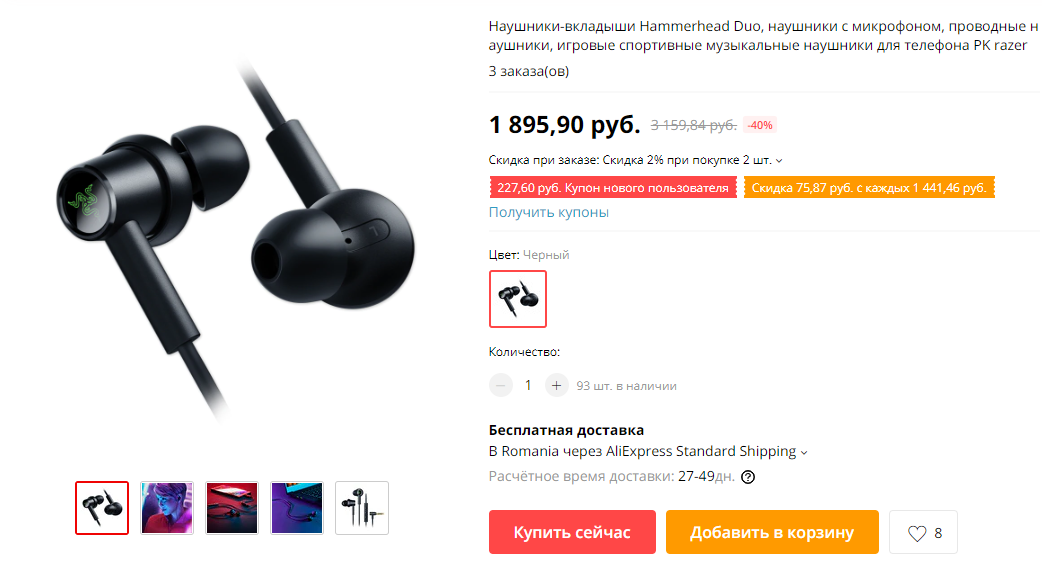
Task: Click the delivery time help question icon
Action: click(x=748, y=477)
